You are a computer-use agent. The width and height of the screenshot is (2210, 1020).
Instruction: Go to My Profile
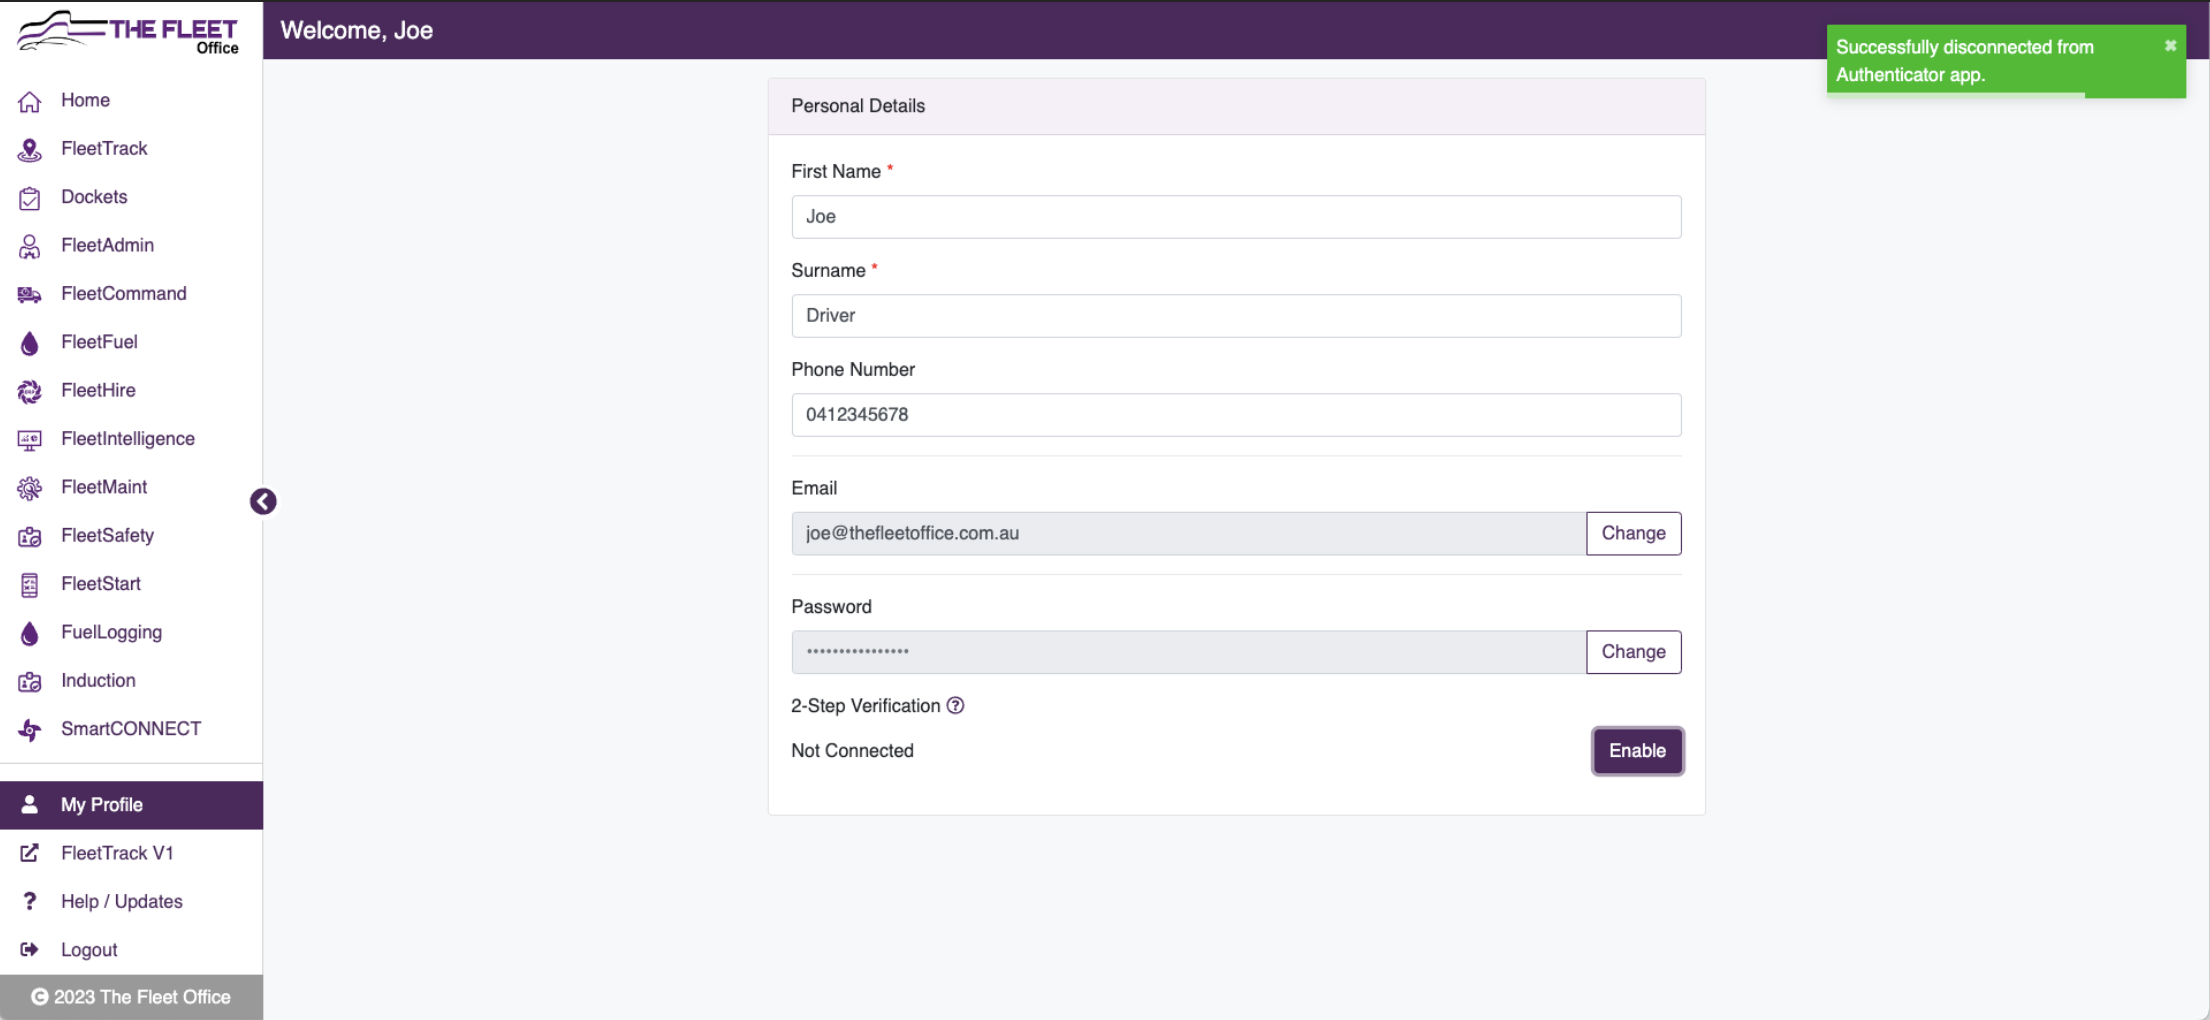coord(101,804)
